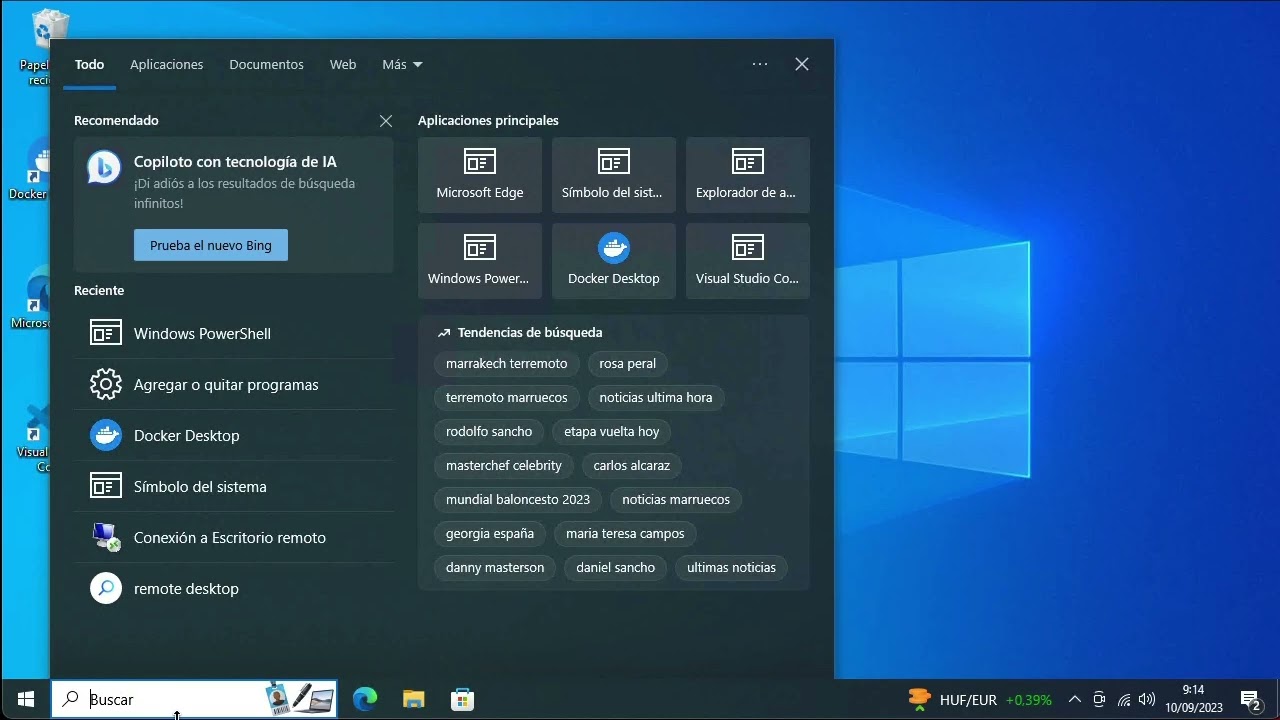1280x720 pixels.
Task: Search the trend rodolfo sancho
Action: point(489,431)
